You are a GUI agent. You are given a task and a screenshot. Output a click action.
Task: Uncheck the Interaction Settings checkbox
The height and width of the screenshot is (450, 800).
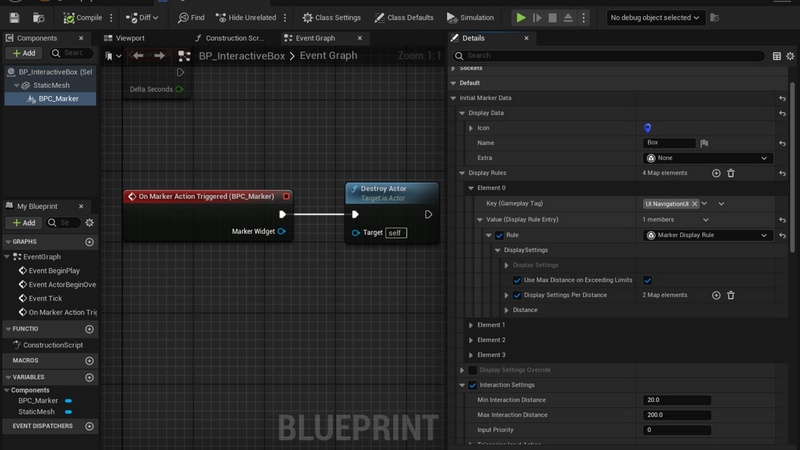tap(472, 385)
